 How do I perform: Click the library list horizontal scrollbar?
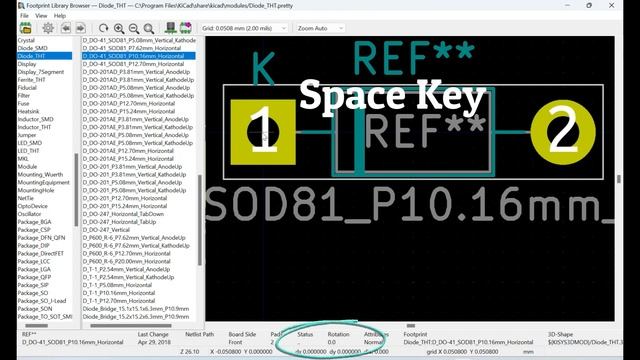(x=37, y=326)
